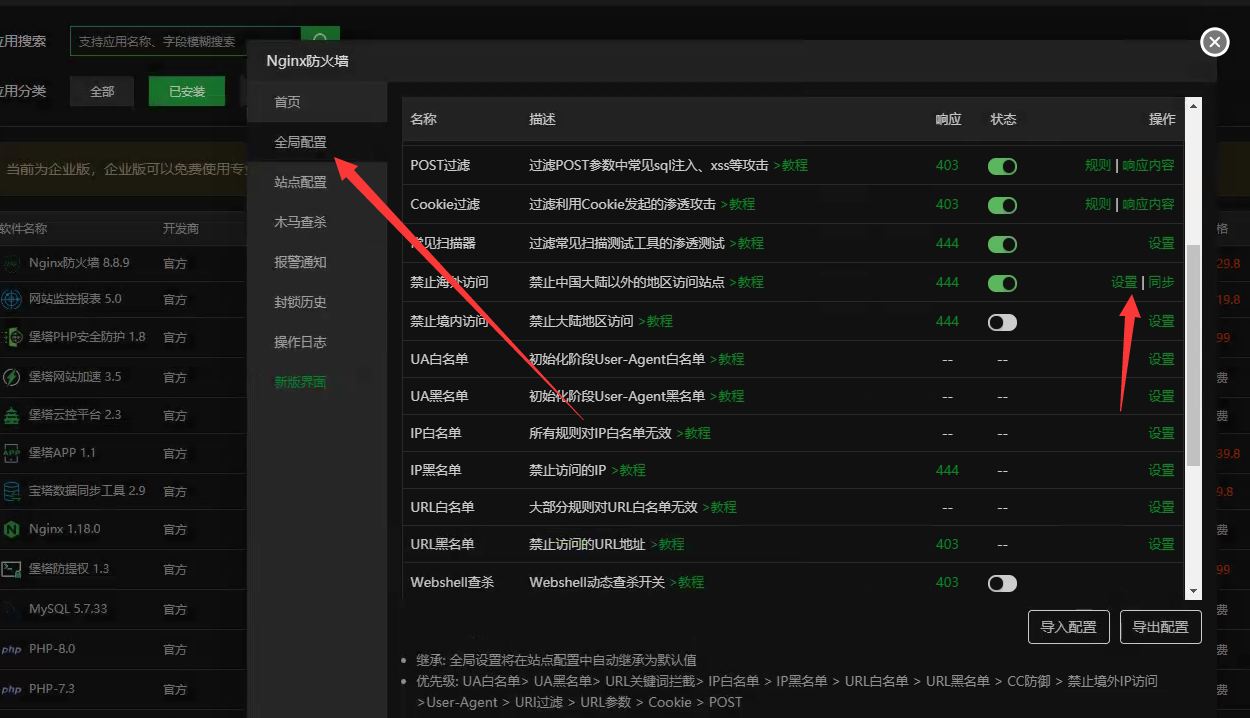Close the Nginx firewall dialog
The image size is (1250, 718).
point(1214,41)
